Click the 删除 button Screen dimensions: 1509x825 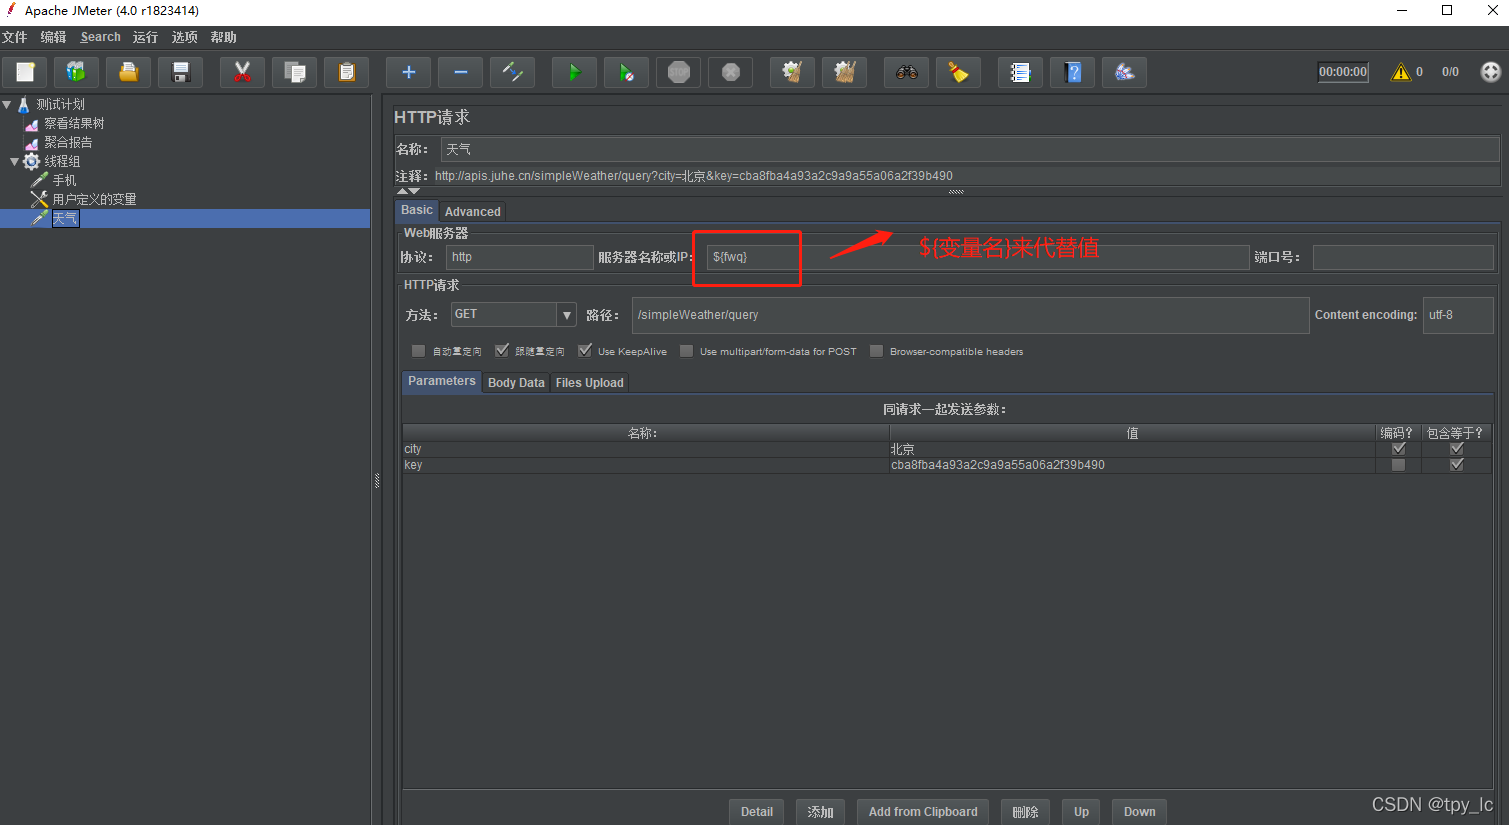(x=1026, y=812)
